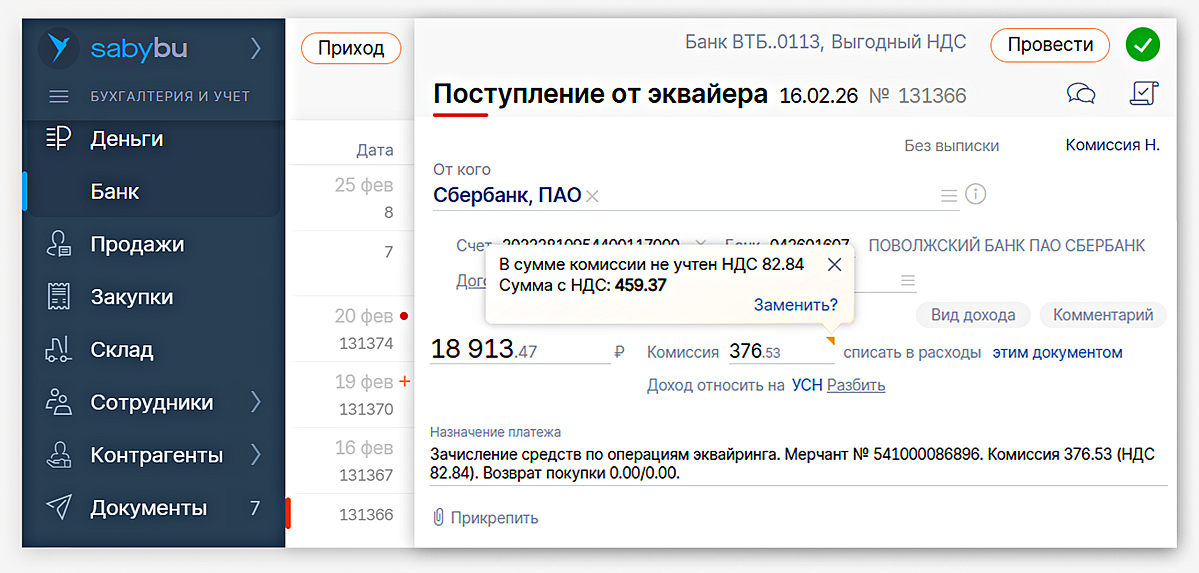Open the document certificate icon
Screen dimensions: 1199x573
click(1142, 94)
